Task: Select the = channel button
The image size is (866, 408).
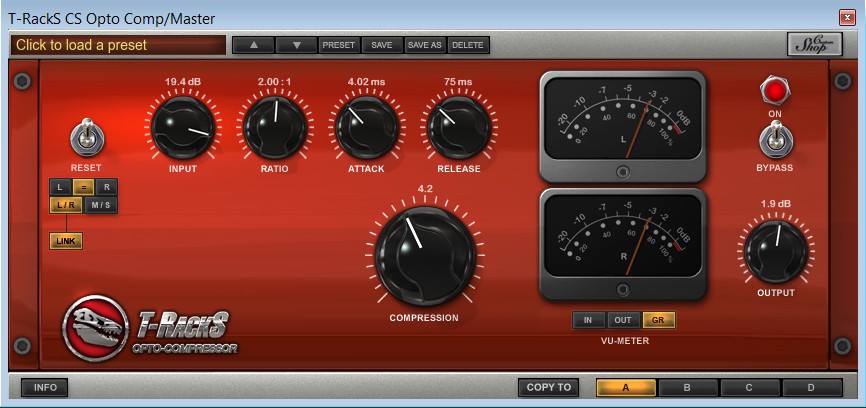Action: pos(83,187)
